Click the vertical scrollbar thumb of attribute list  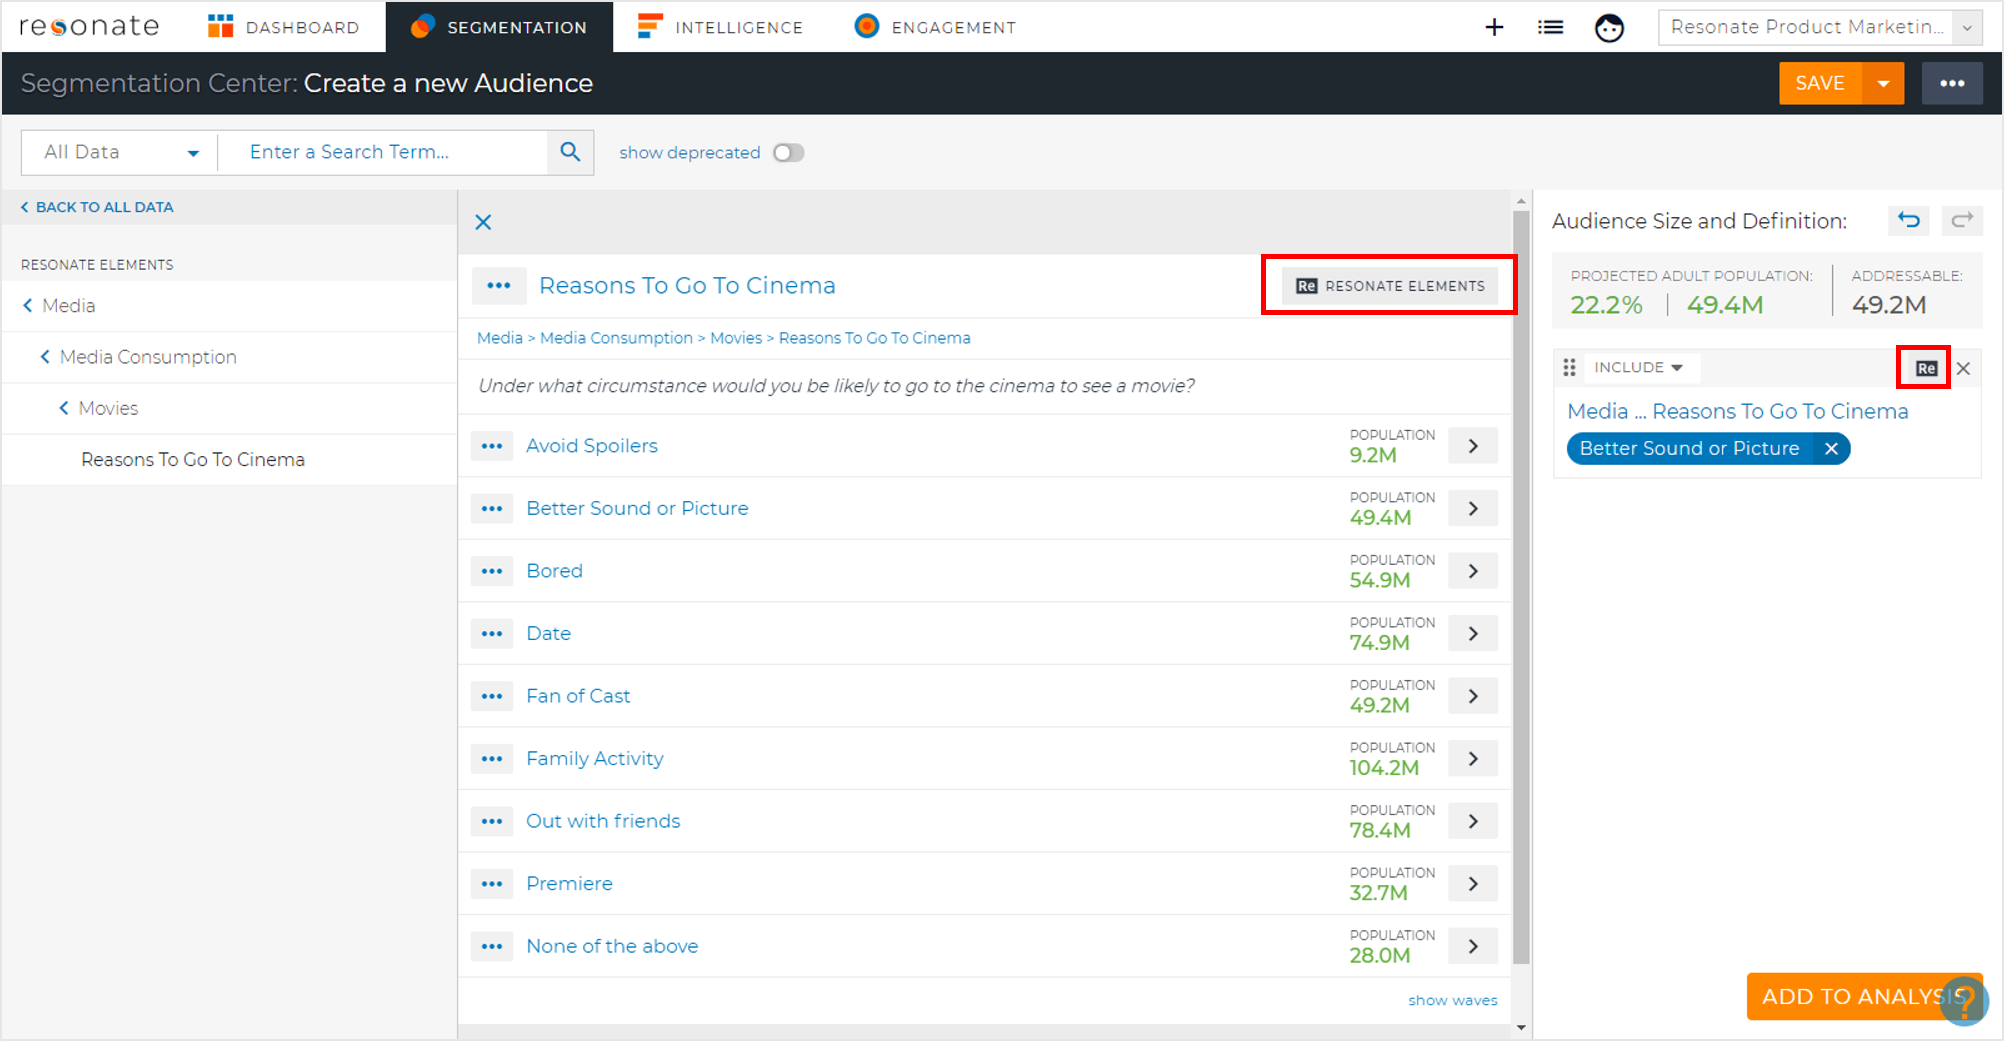(1521, 587)
